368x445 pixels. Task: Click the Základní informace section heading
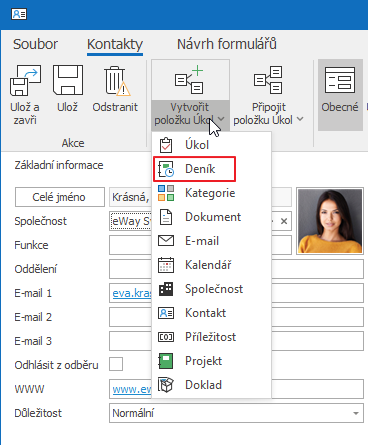pos(59,165)
